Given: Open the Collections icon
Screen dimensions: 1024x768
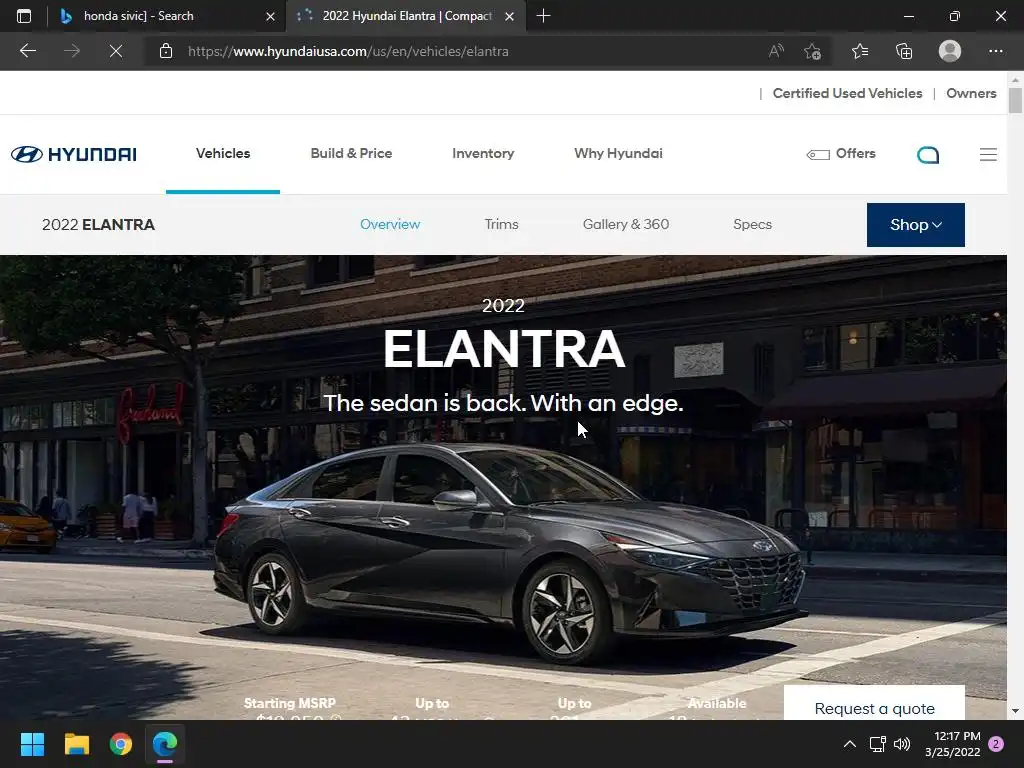Looking at the screenshot, I should (904, 51).
